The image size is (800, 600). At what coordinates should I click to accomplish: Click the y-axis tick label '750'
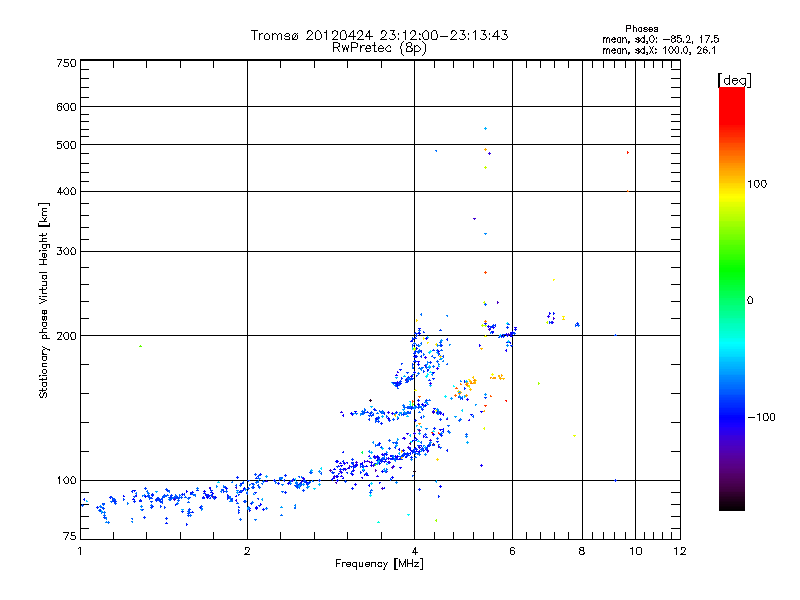pos(67,63)
